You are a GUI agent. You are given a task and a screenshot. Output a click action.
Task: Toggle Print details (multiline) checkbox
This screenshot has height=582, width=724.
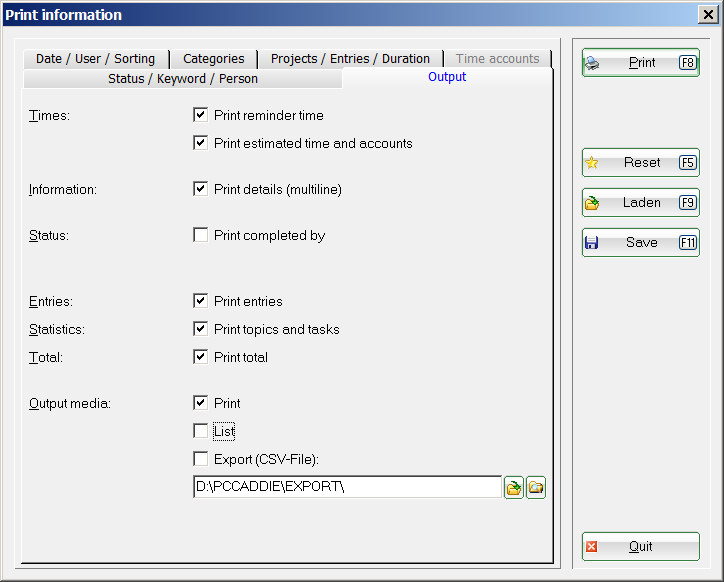(x=200, y=189)
